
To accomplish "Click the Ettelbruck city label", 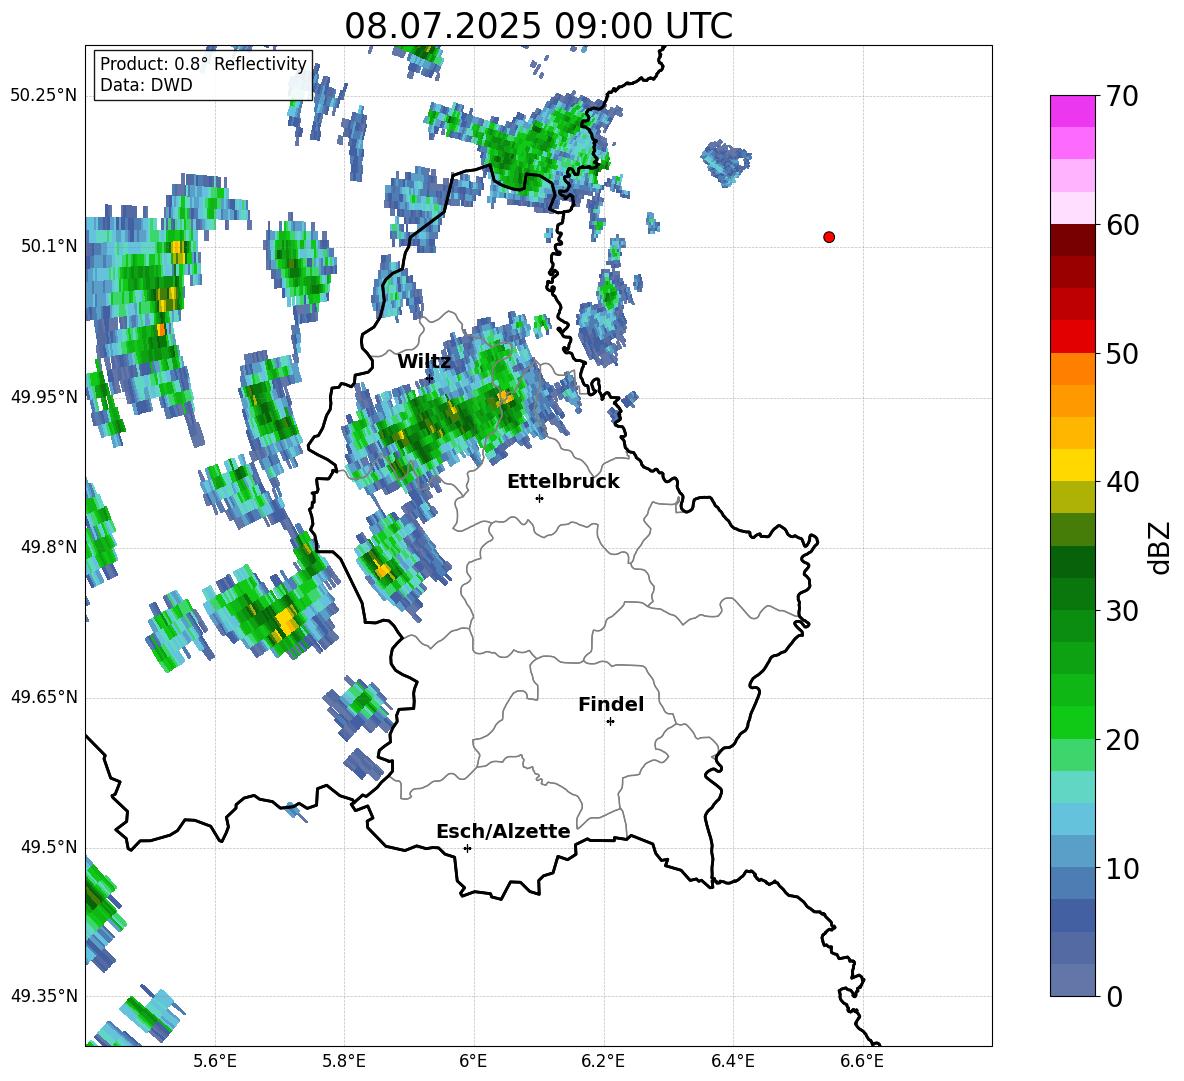I will [563, 482].
